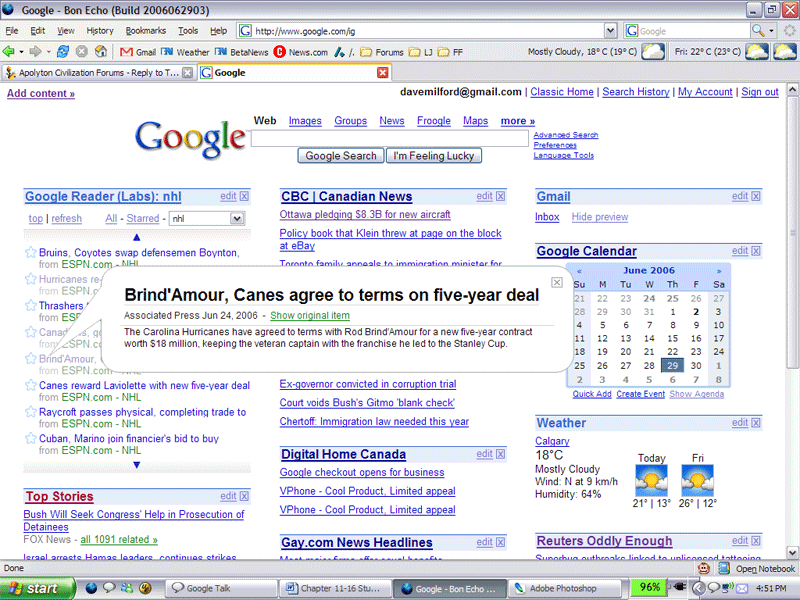Star the Canes reward Laviolette item
Image resolution: width=800 pixels, height=600 pixels.
click(x=31, y=386)
